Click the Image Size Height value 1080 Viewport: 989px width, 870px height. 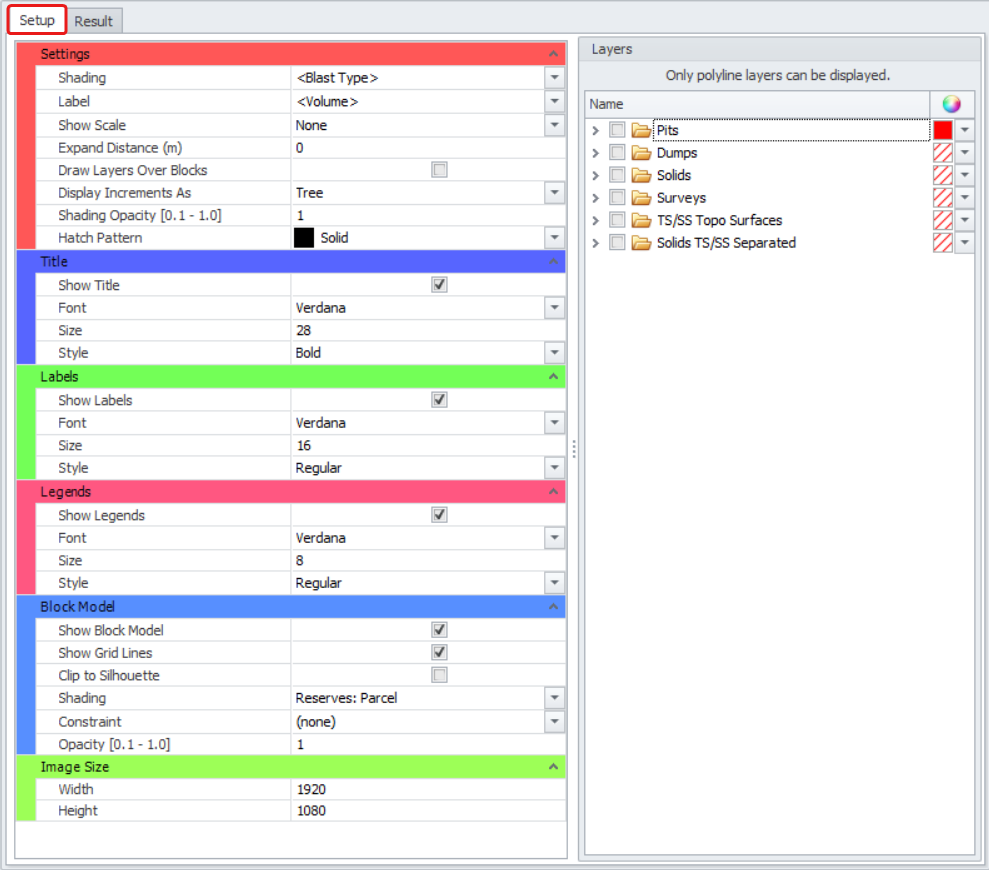click(311, 811)
